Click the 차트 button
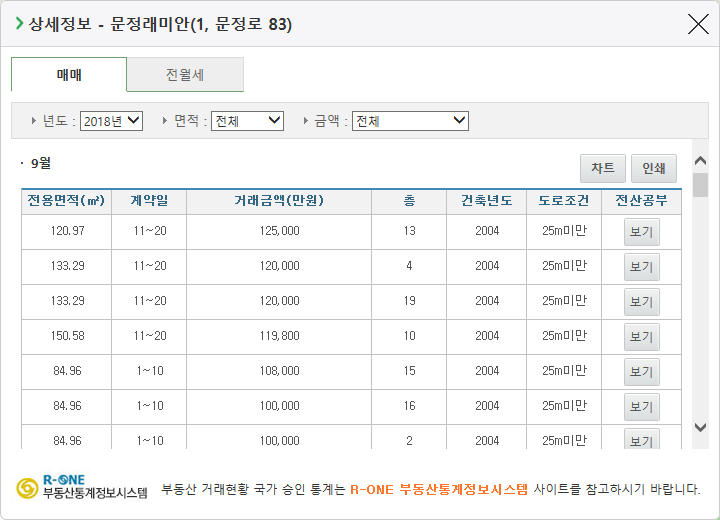This screenshot has width=720, height=520. click(x=603, y=168)
